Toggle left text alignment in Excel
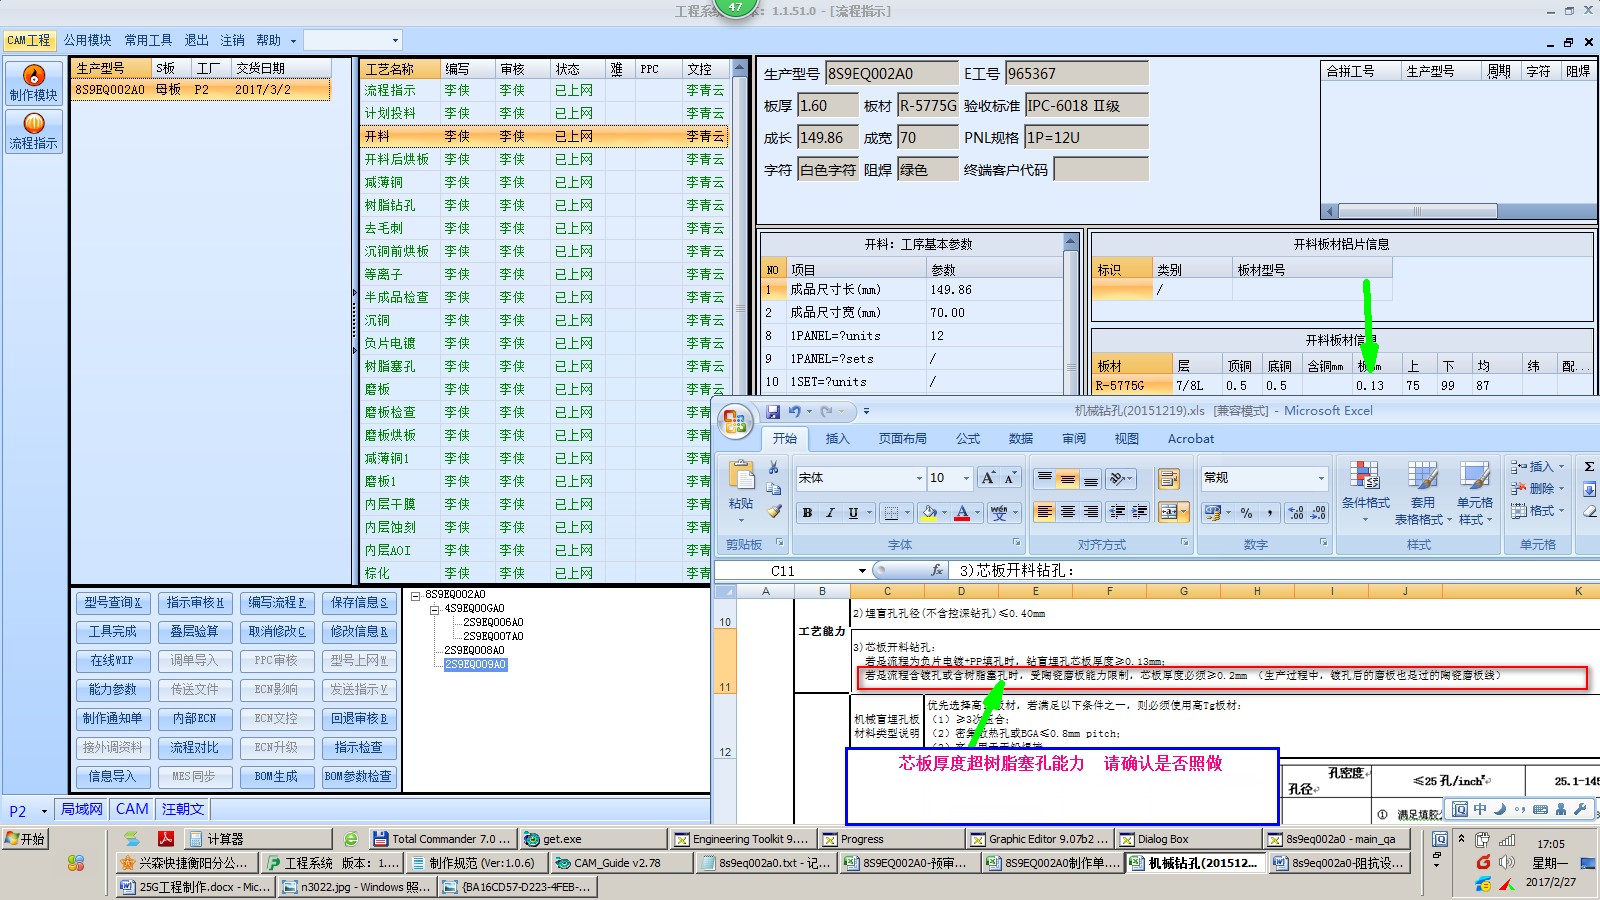Image resolution: width=1600 pixels, height=900 pixels. tap(1044, 512)
